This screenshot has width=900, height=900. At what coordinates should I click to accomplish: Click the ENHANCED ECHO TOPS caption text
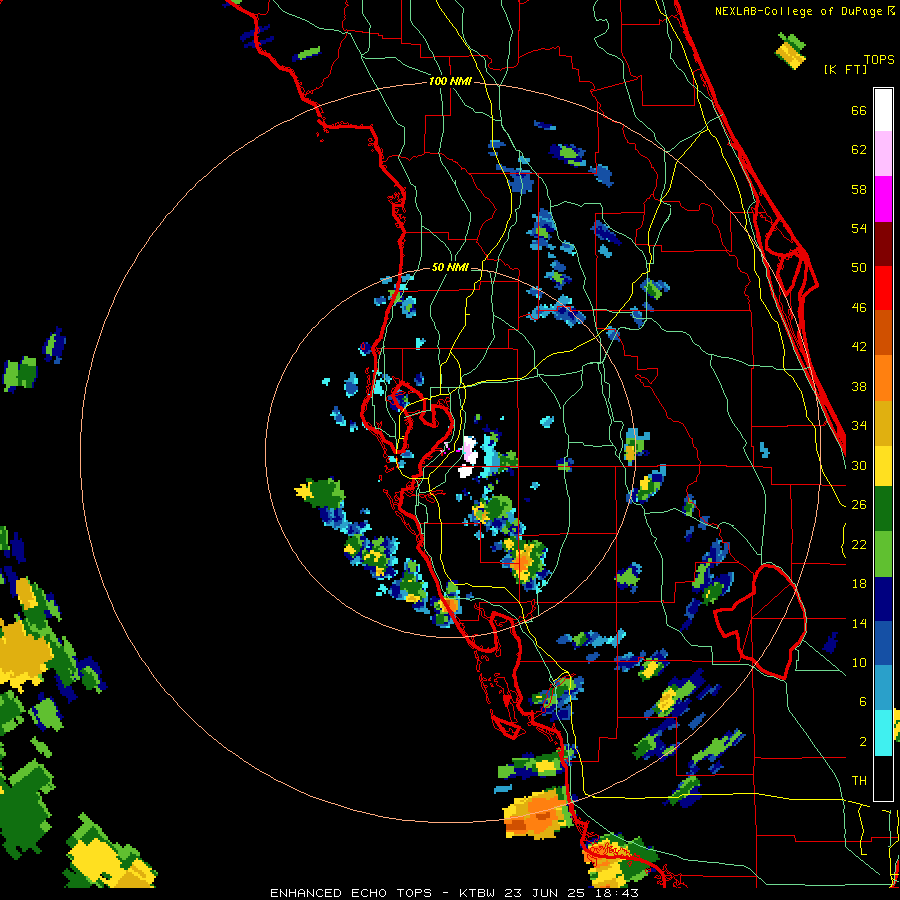(x=351, y=893)
